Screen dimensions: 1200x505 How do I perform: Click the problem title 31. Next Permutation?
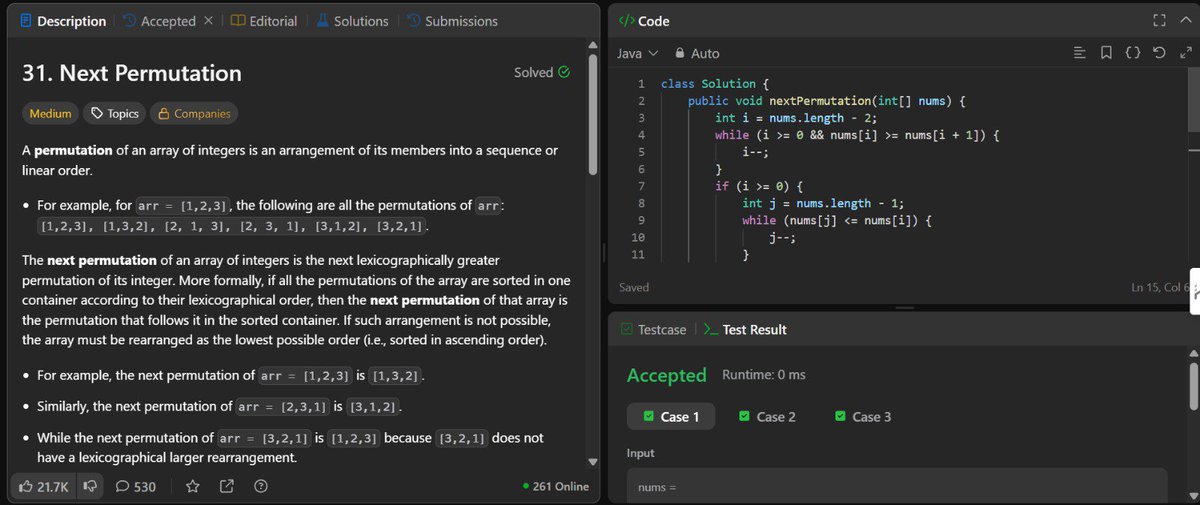point(132,73)
